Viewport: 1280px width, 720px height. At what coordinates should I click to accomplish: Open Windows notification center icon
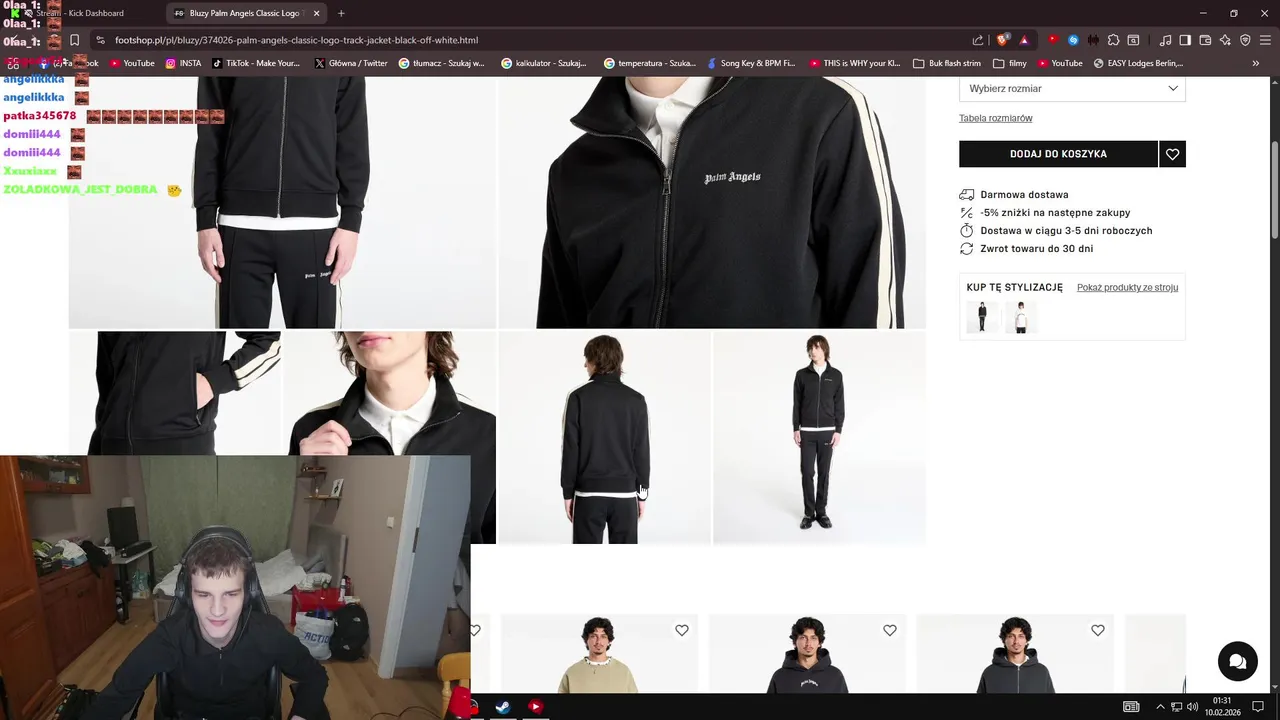(1258, 707)
